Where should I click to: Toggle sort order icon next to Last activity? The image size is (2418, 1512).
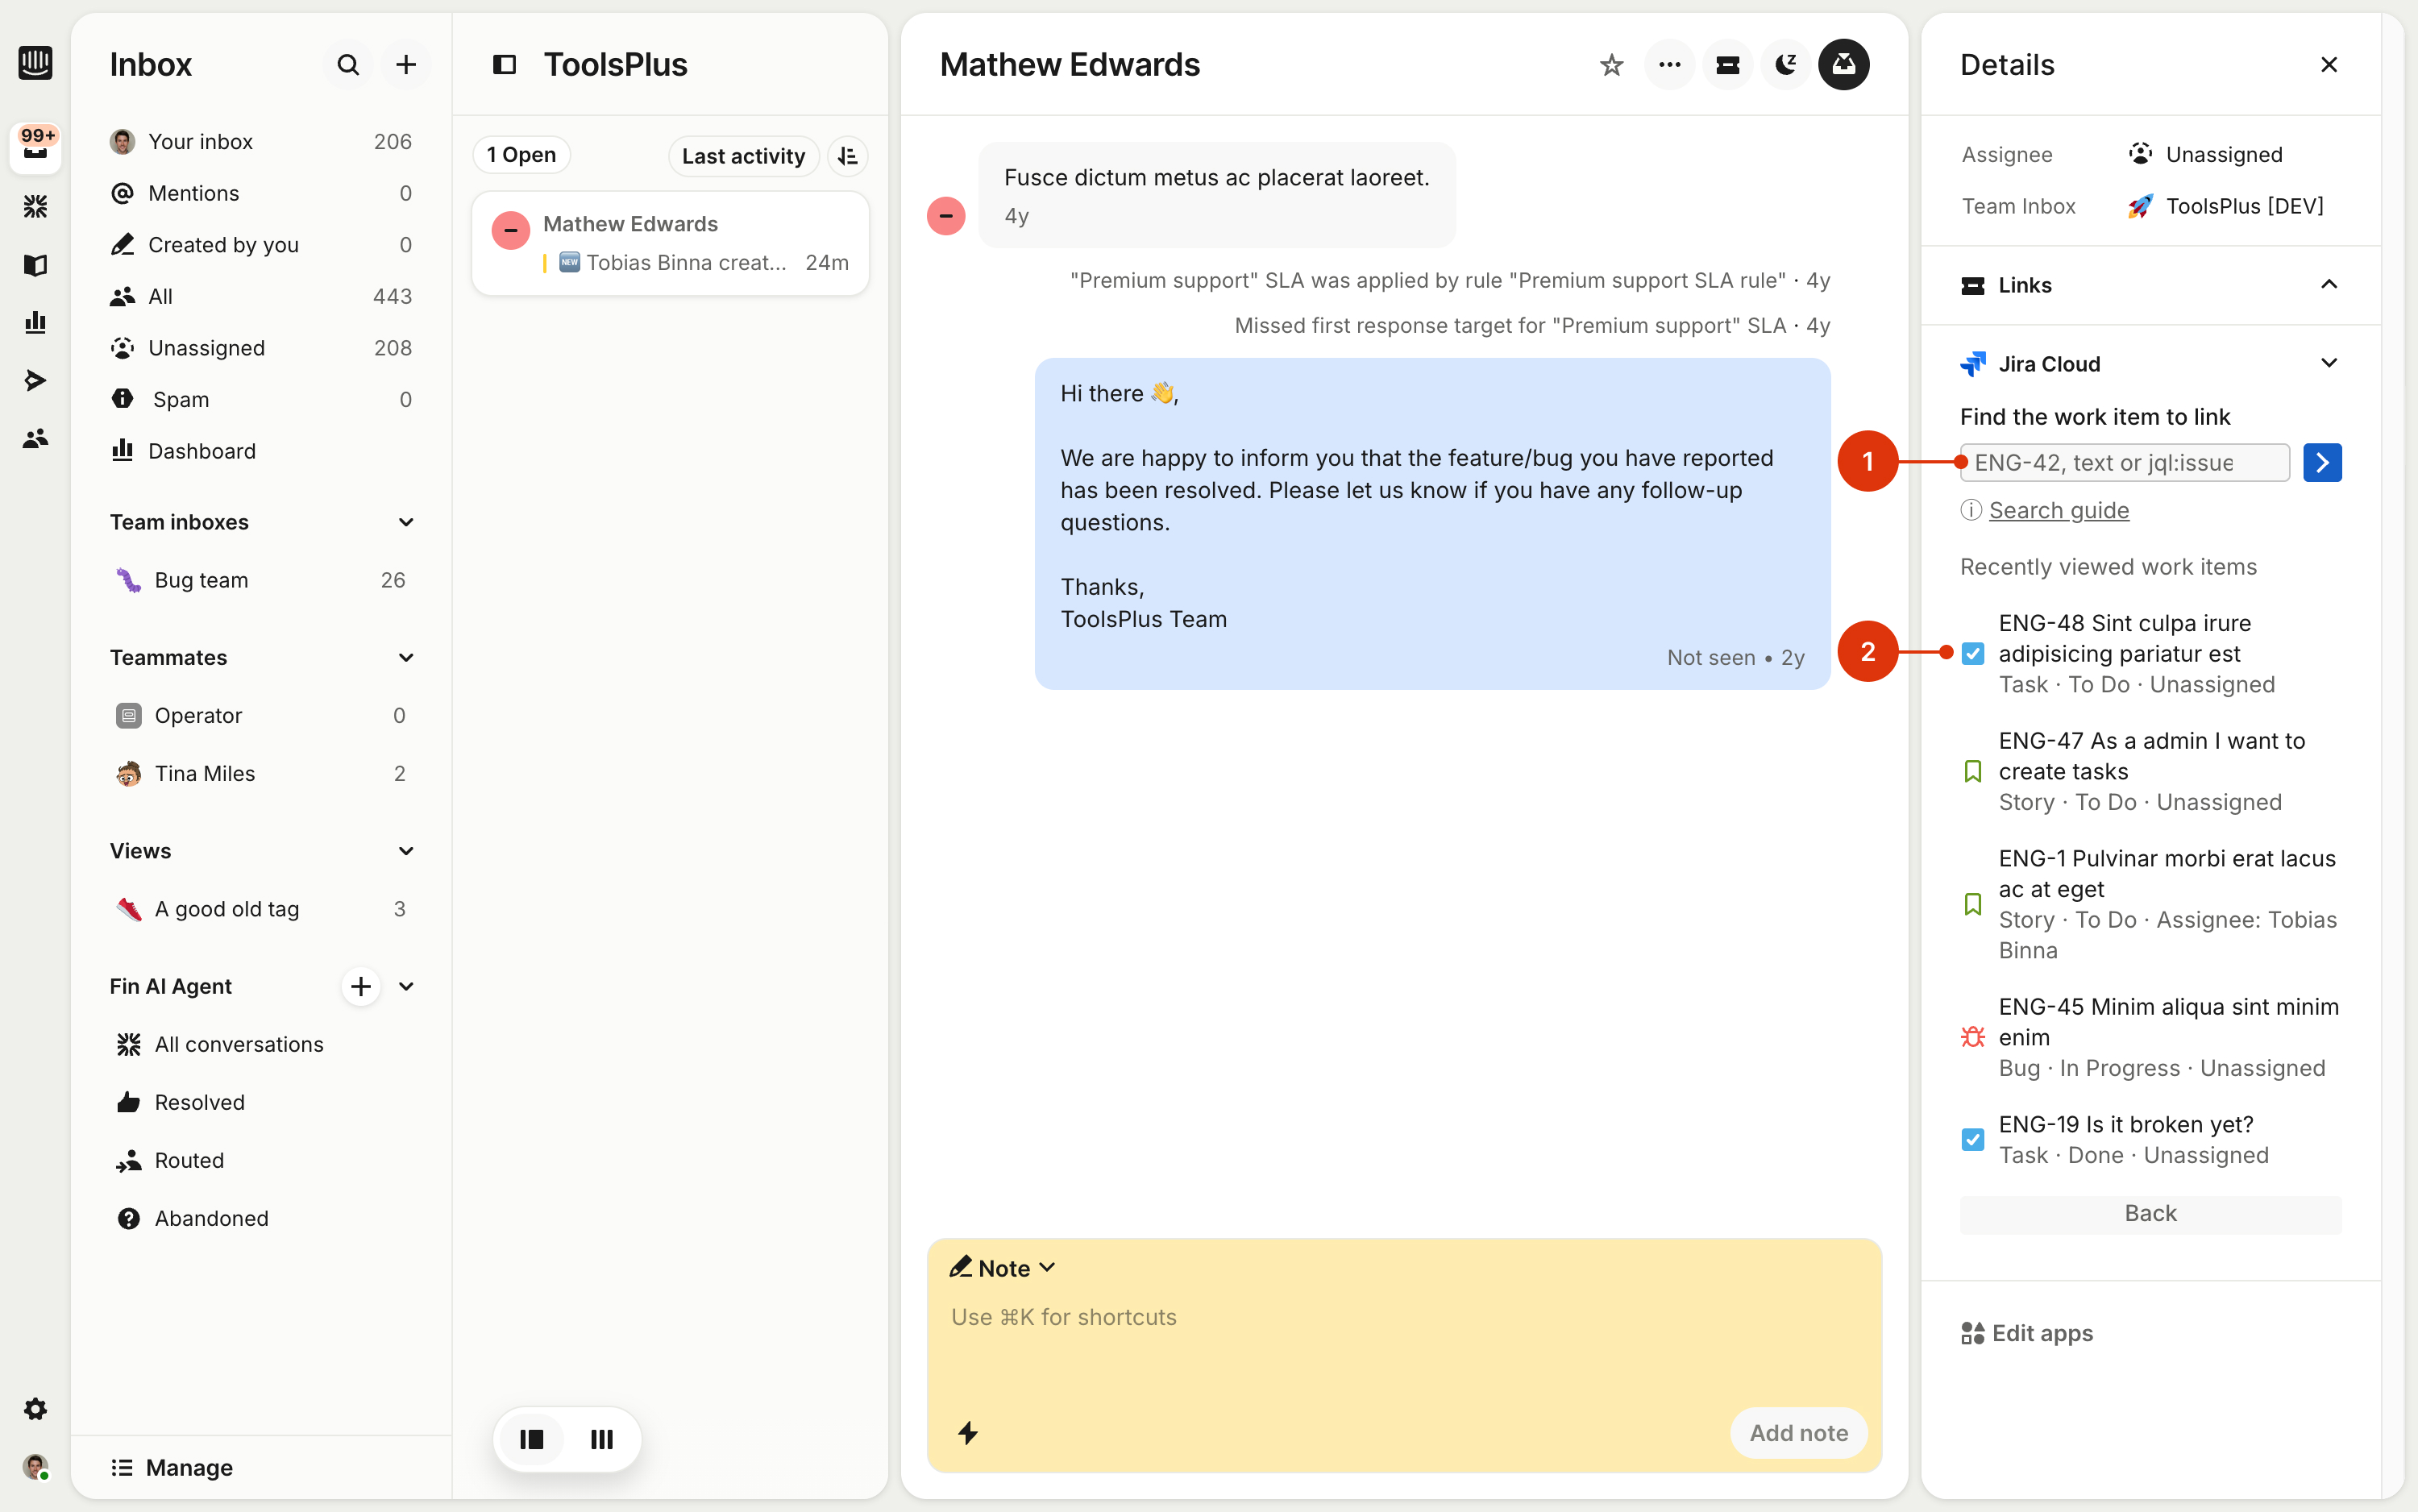click(848, 156)
